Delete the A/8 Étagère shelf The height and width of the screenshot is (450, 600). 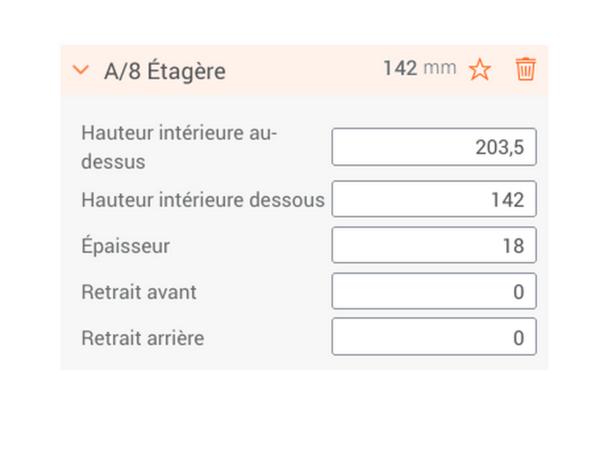click(526, 70)
